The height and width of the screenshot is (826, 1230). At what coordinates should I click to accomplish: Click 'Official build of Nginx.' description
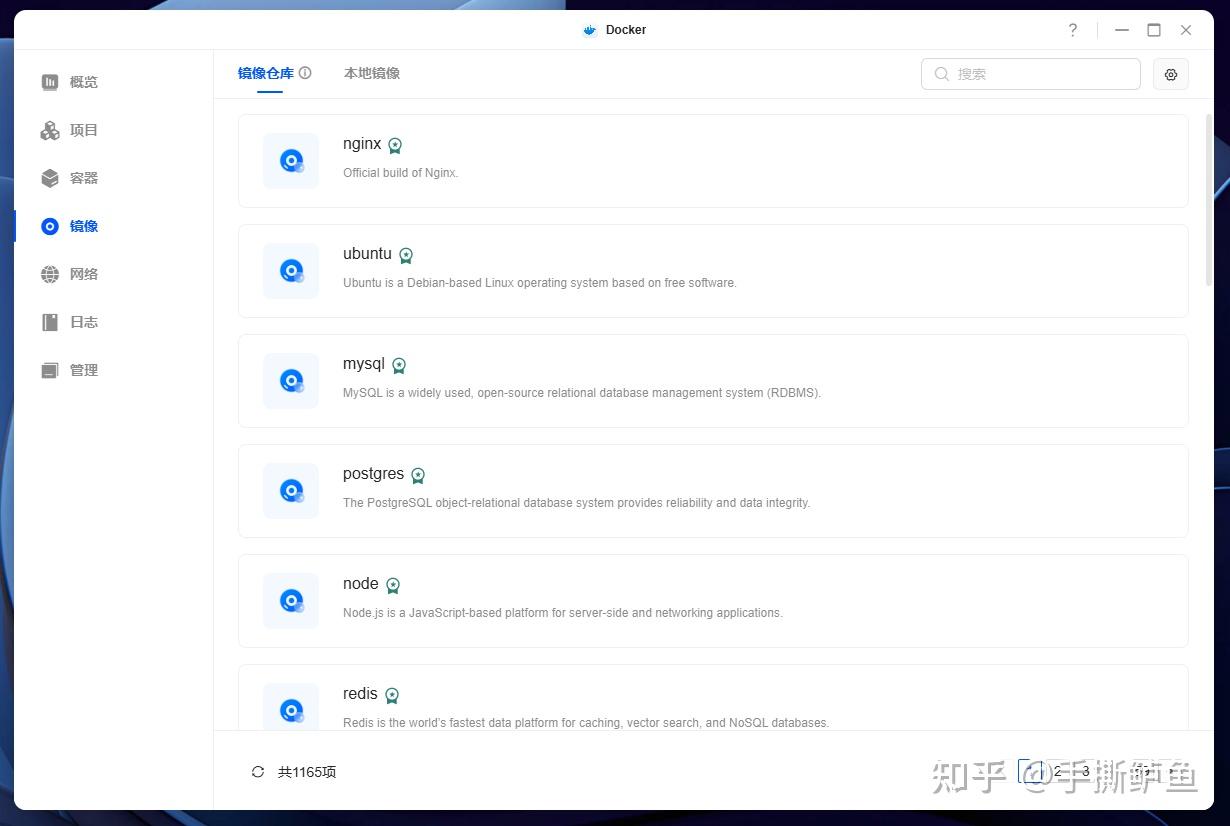click(400, 173)
